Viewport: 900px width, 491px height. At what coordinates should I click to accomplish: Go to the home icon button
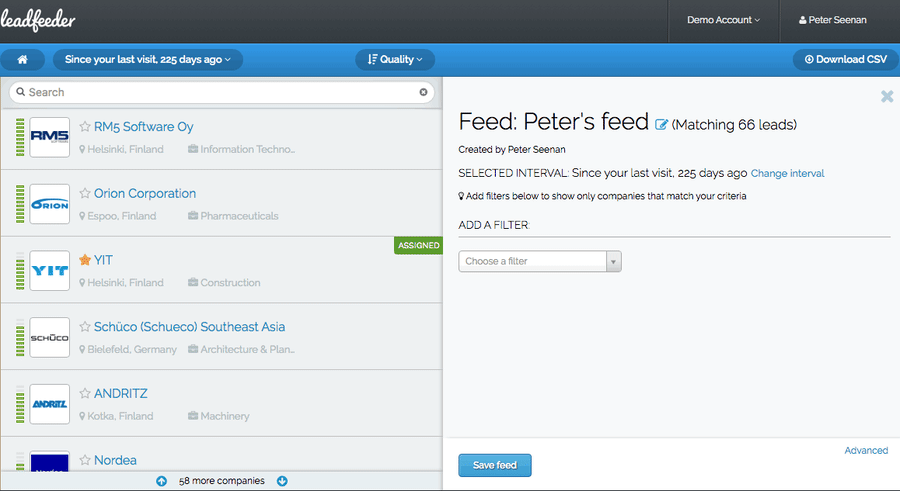pyautogui.click(x=22, y=60)
